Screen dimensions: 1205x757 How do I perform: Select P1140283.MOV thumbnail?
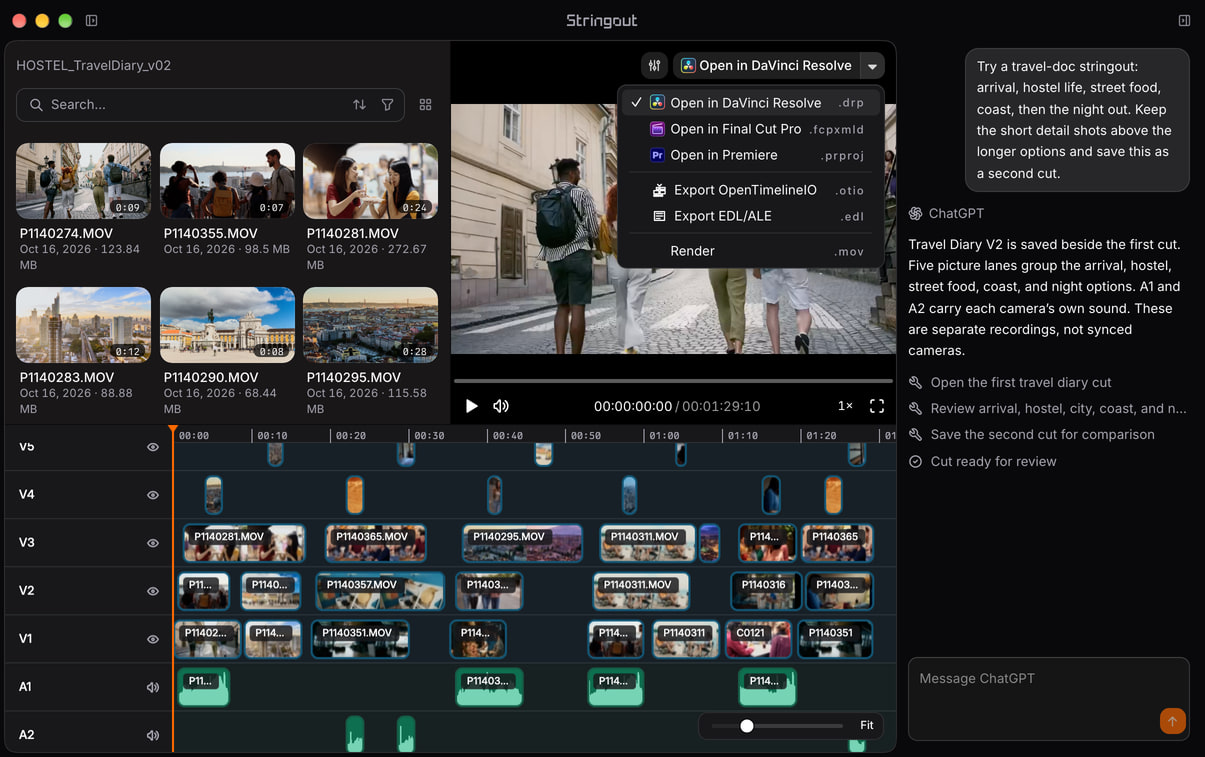[84, 325]
